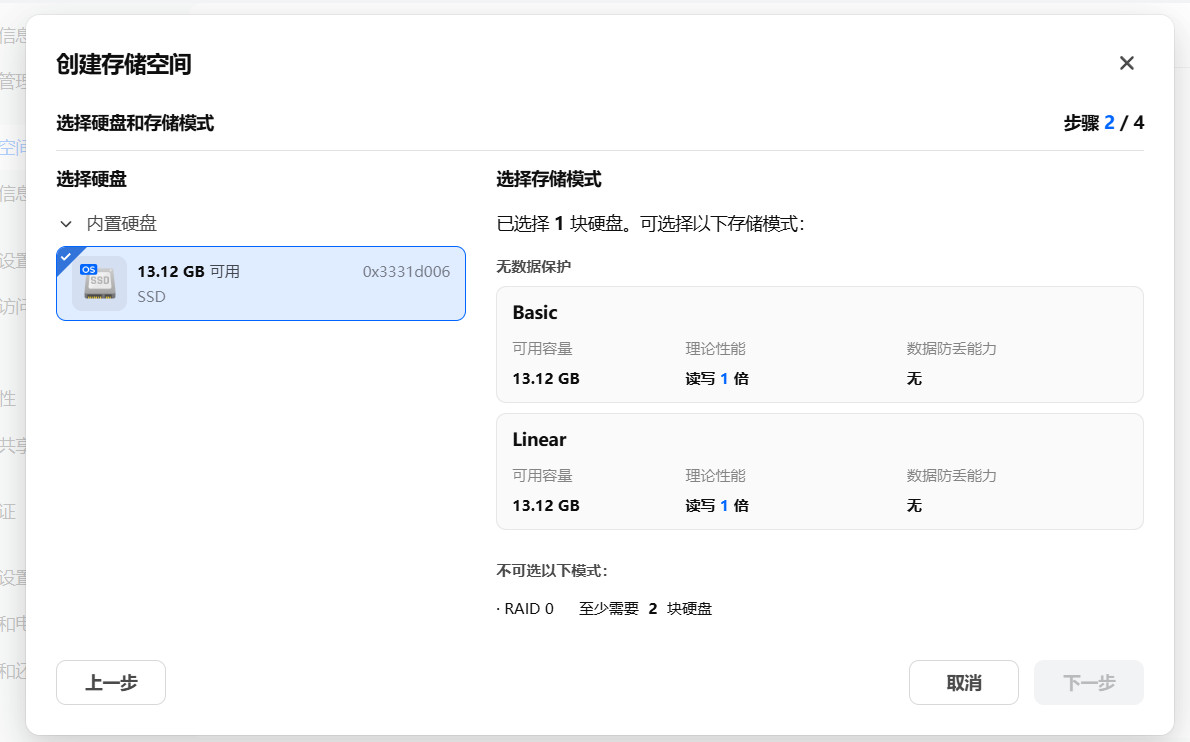Click the 选择存储模式 section heading

pyautogui.click(x=549, y=180)
